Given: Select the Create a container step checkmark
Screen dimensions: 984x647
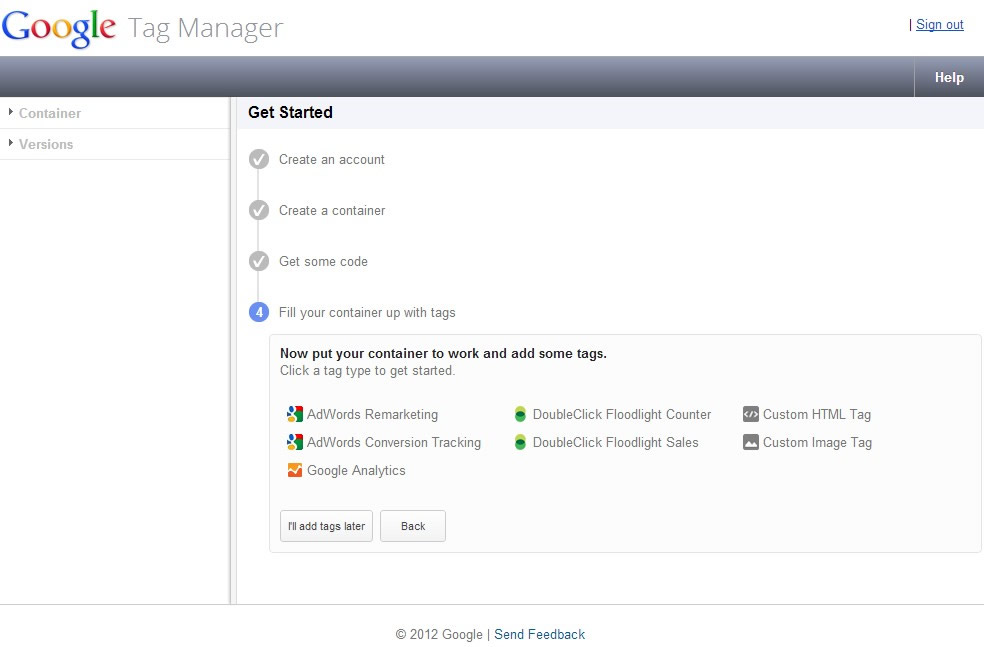Looking at the screenshot, I should tap(259, 210).
